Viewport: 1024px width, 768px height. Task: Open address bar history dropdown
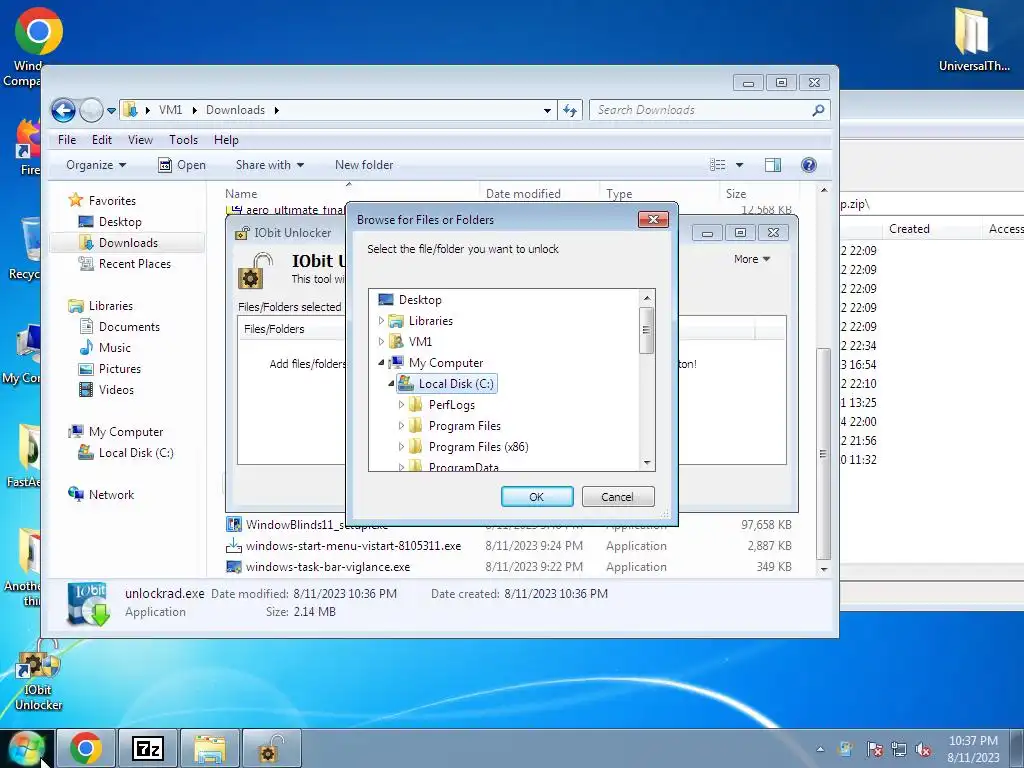[x=547, y=110]
